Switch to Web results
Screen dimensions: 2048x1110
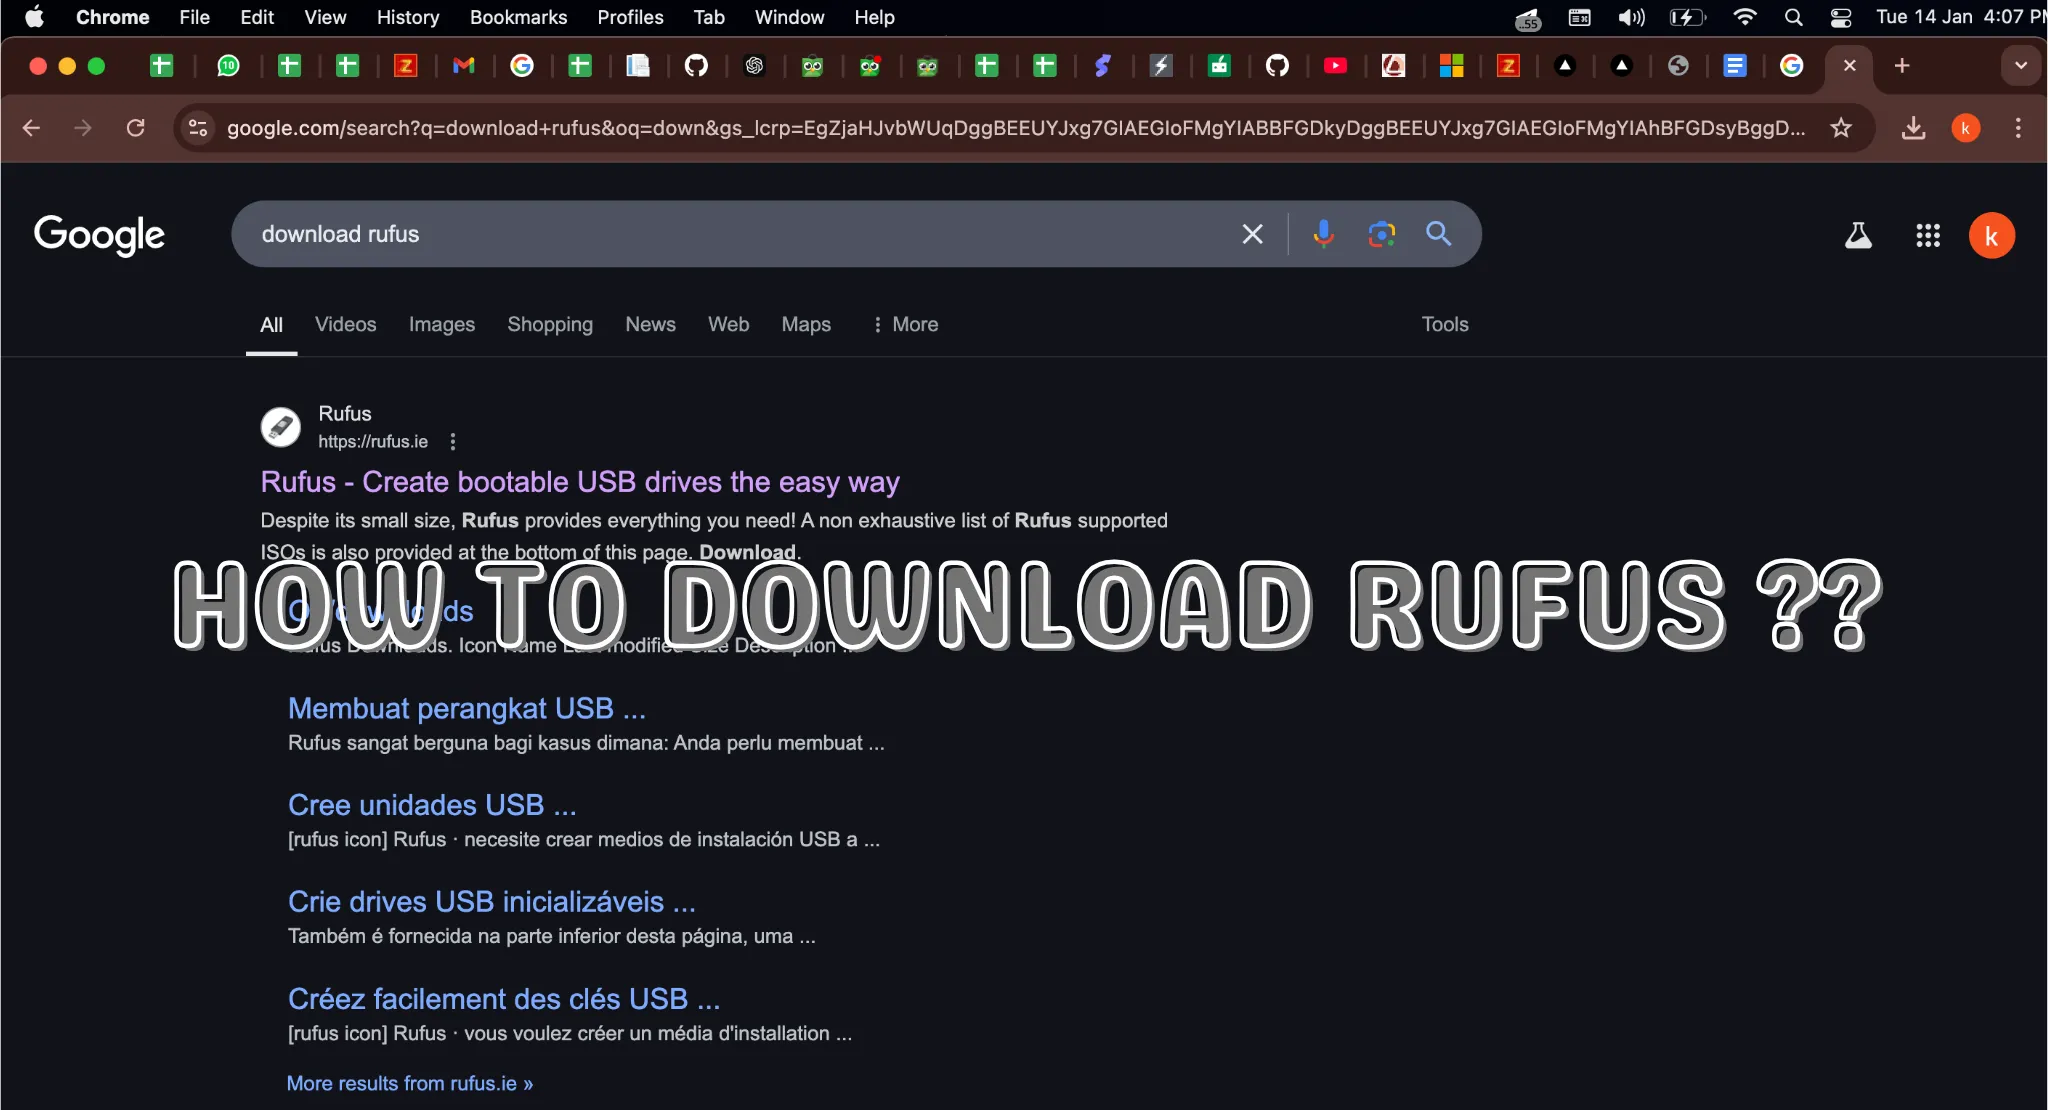(728, 325)
